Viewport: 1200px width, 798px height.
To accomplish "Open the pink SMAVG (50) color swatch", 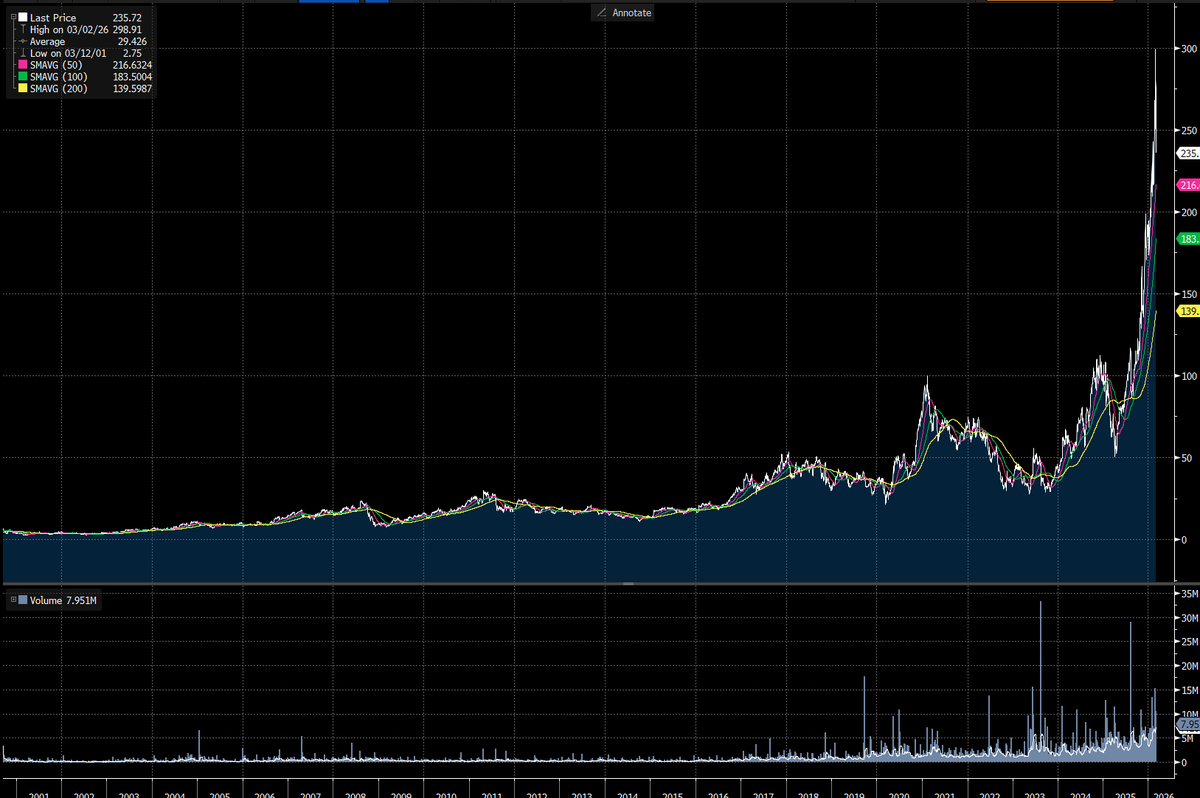I will (23, 66).
